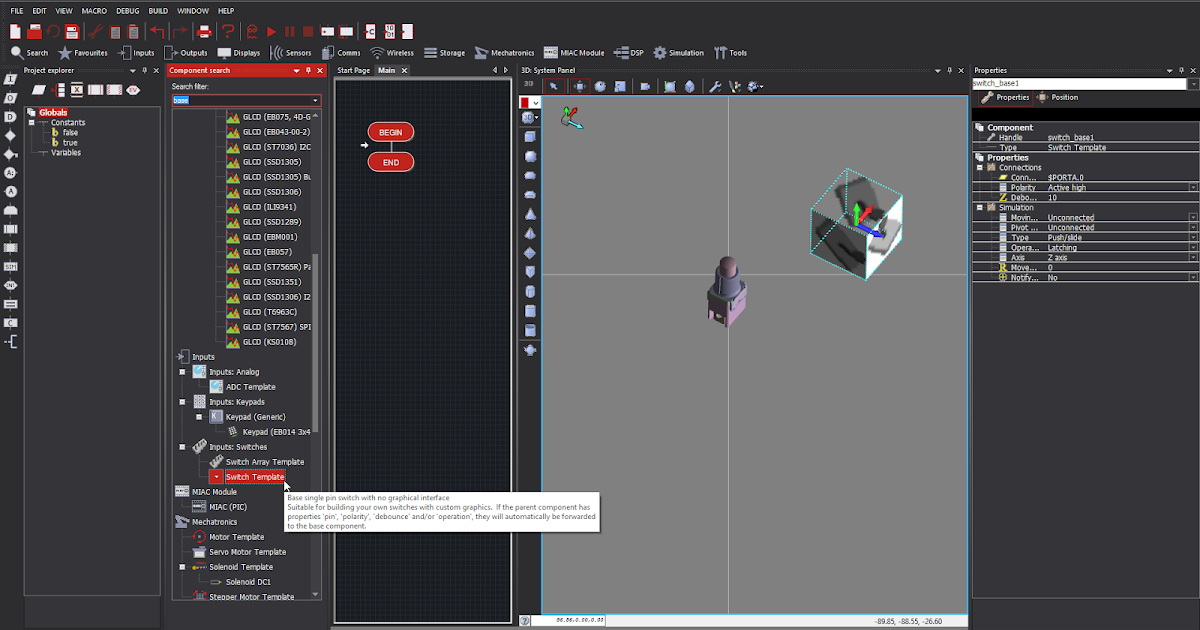
Task: Collapse the Inputs: Keypads tree group
Action: tap(182, 402)
